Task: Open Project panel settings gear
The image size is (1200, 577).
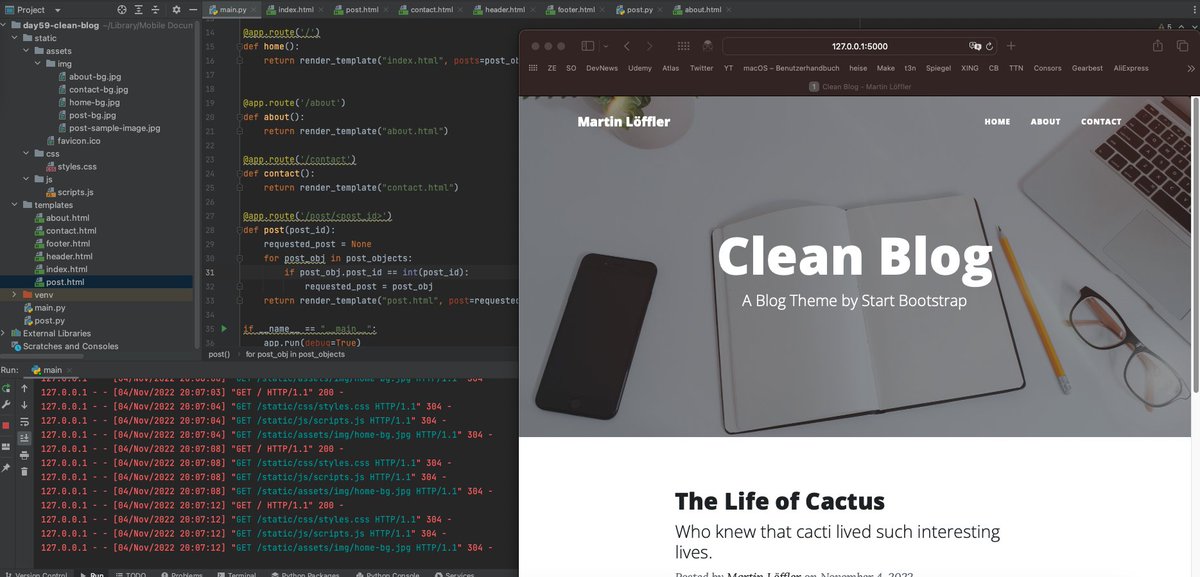Action: [x=174, y=9]
